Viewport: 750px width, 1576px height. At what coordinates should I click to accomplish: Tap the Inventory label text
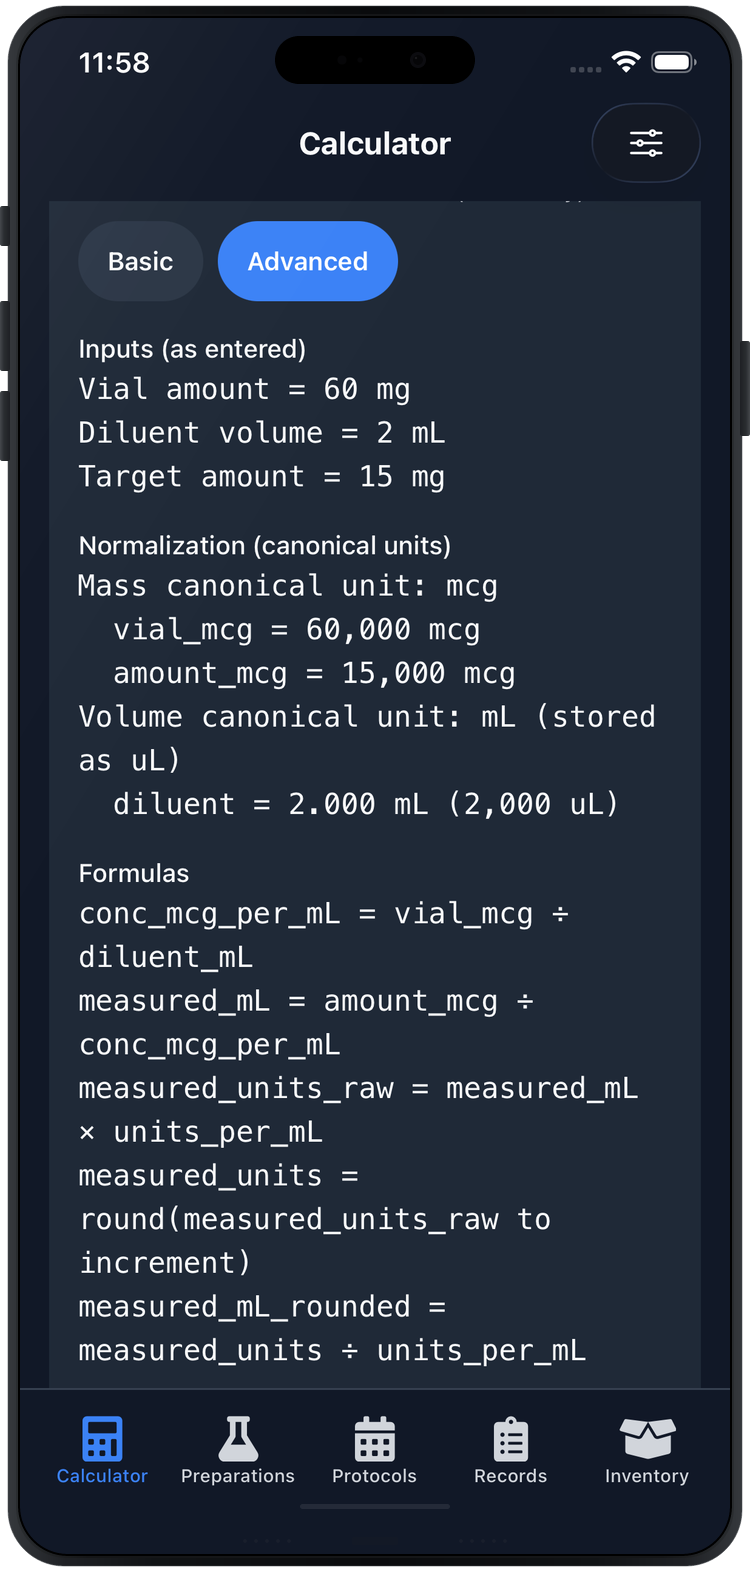click(x=646, y=1475)
